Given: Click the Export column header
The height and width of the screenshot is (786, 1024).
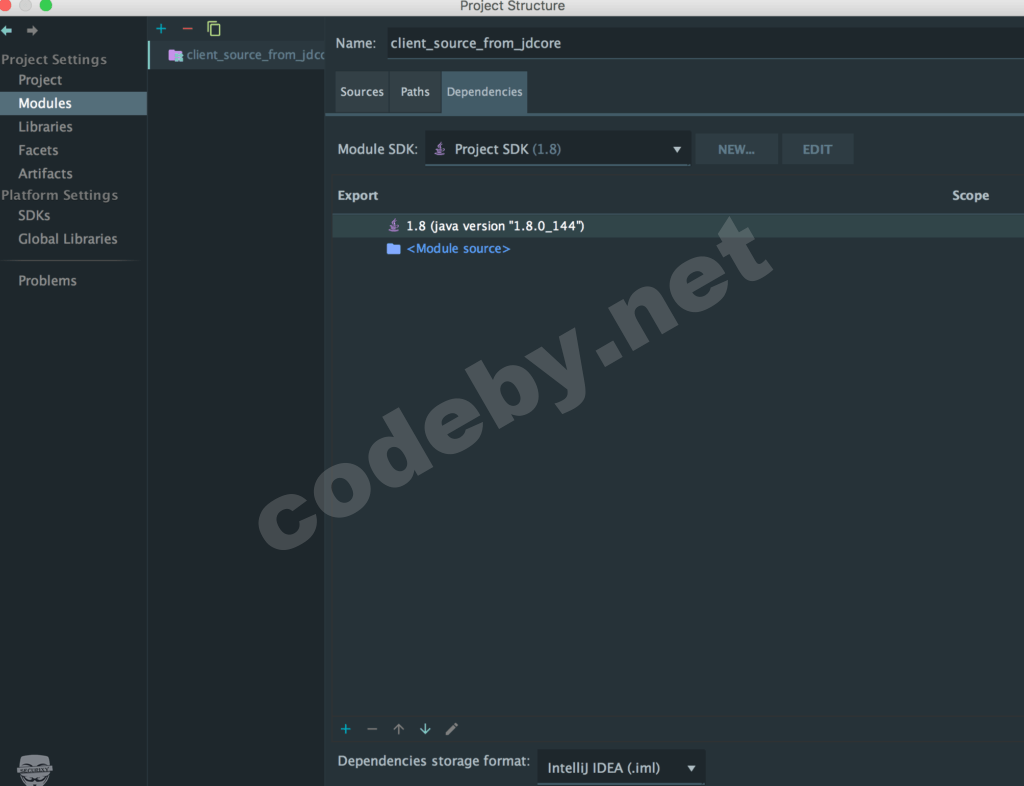Looking at the screenshot, I should 358,195.
